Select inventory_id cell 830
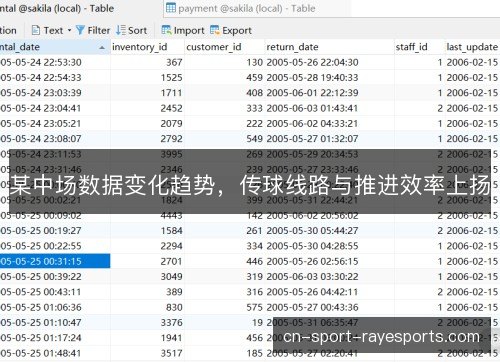The image size is (500, 362). (147, 307)
